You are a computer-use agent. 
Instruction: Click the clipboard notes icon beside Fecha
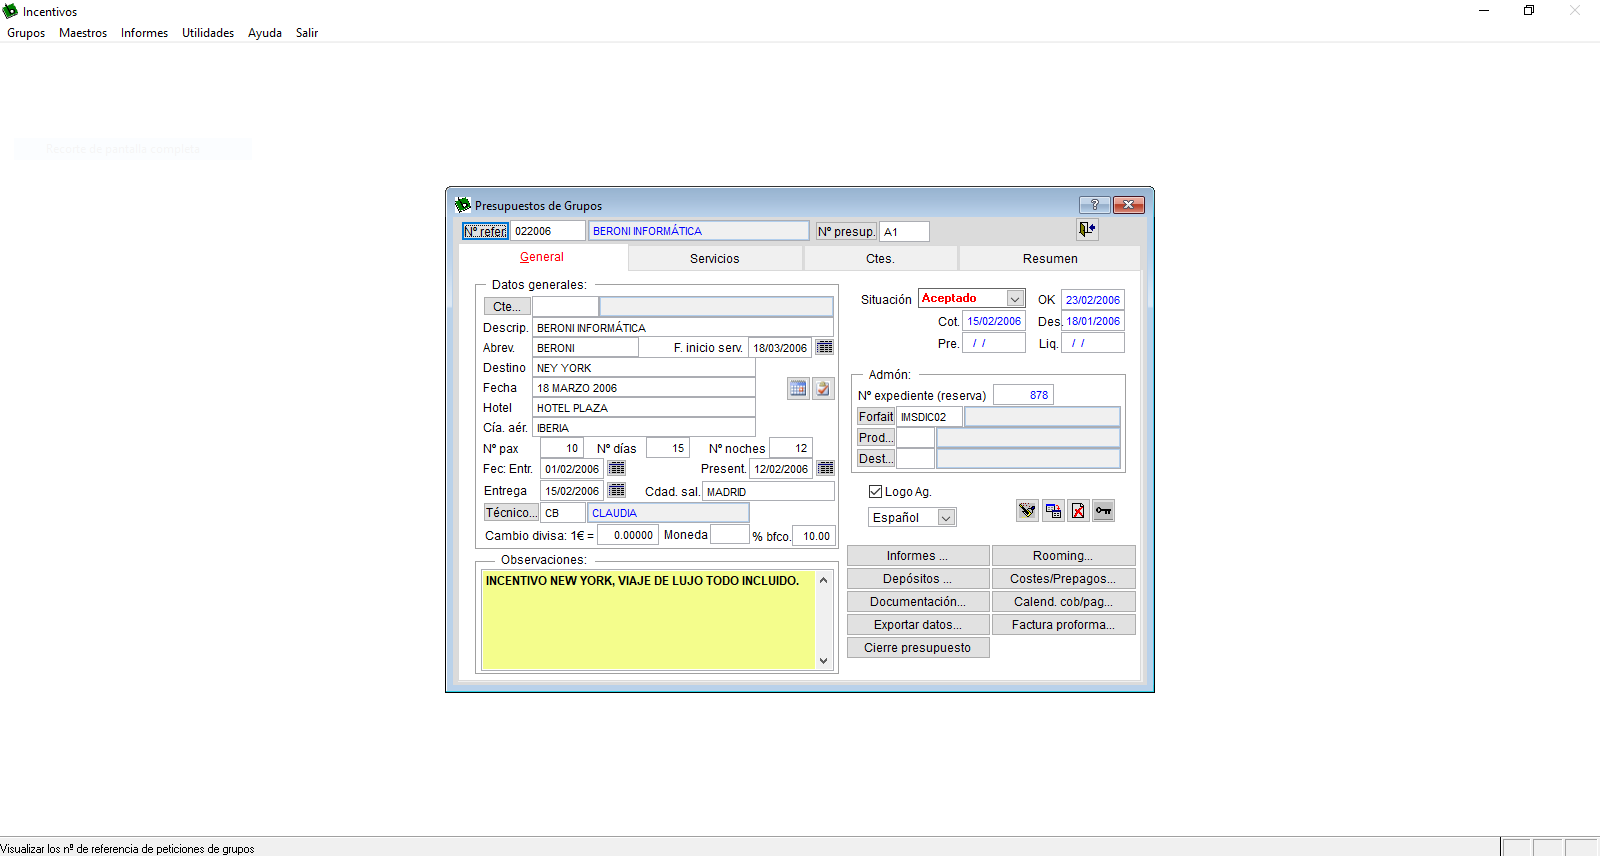tap(823, 389)
